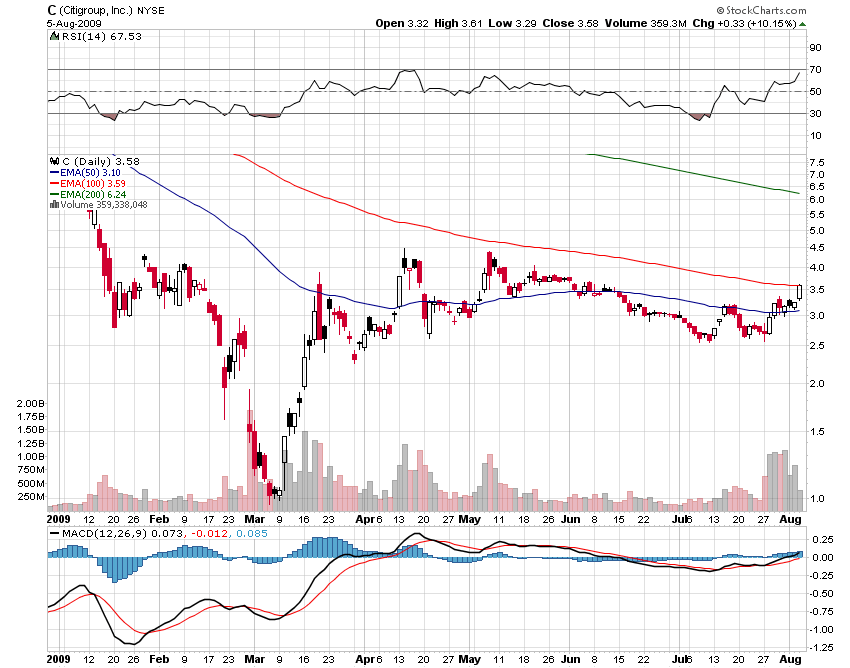
Task: Click "Jun" on the MACD panel date axis
Action: [x=570, y=659]
